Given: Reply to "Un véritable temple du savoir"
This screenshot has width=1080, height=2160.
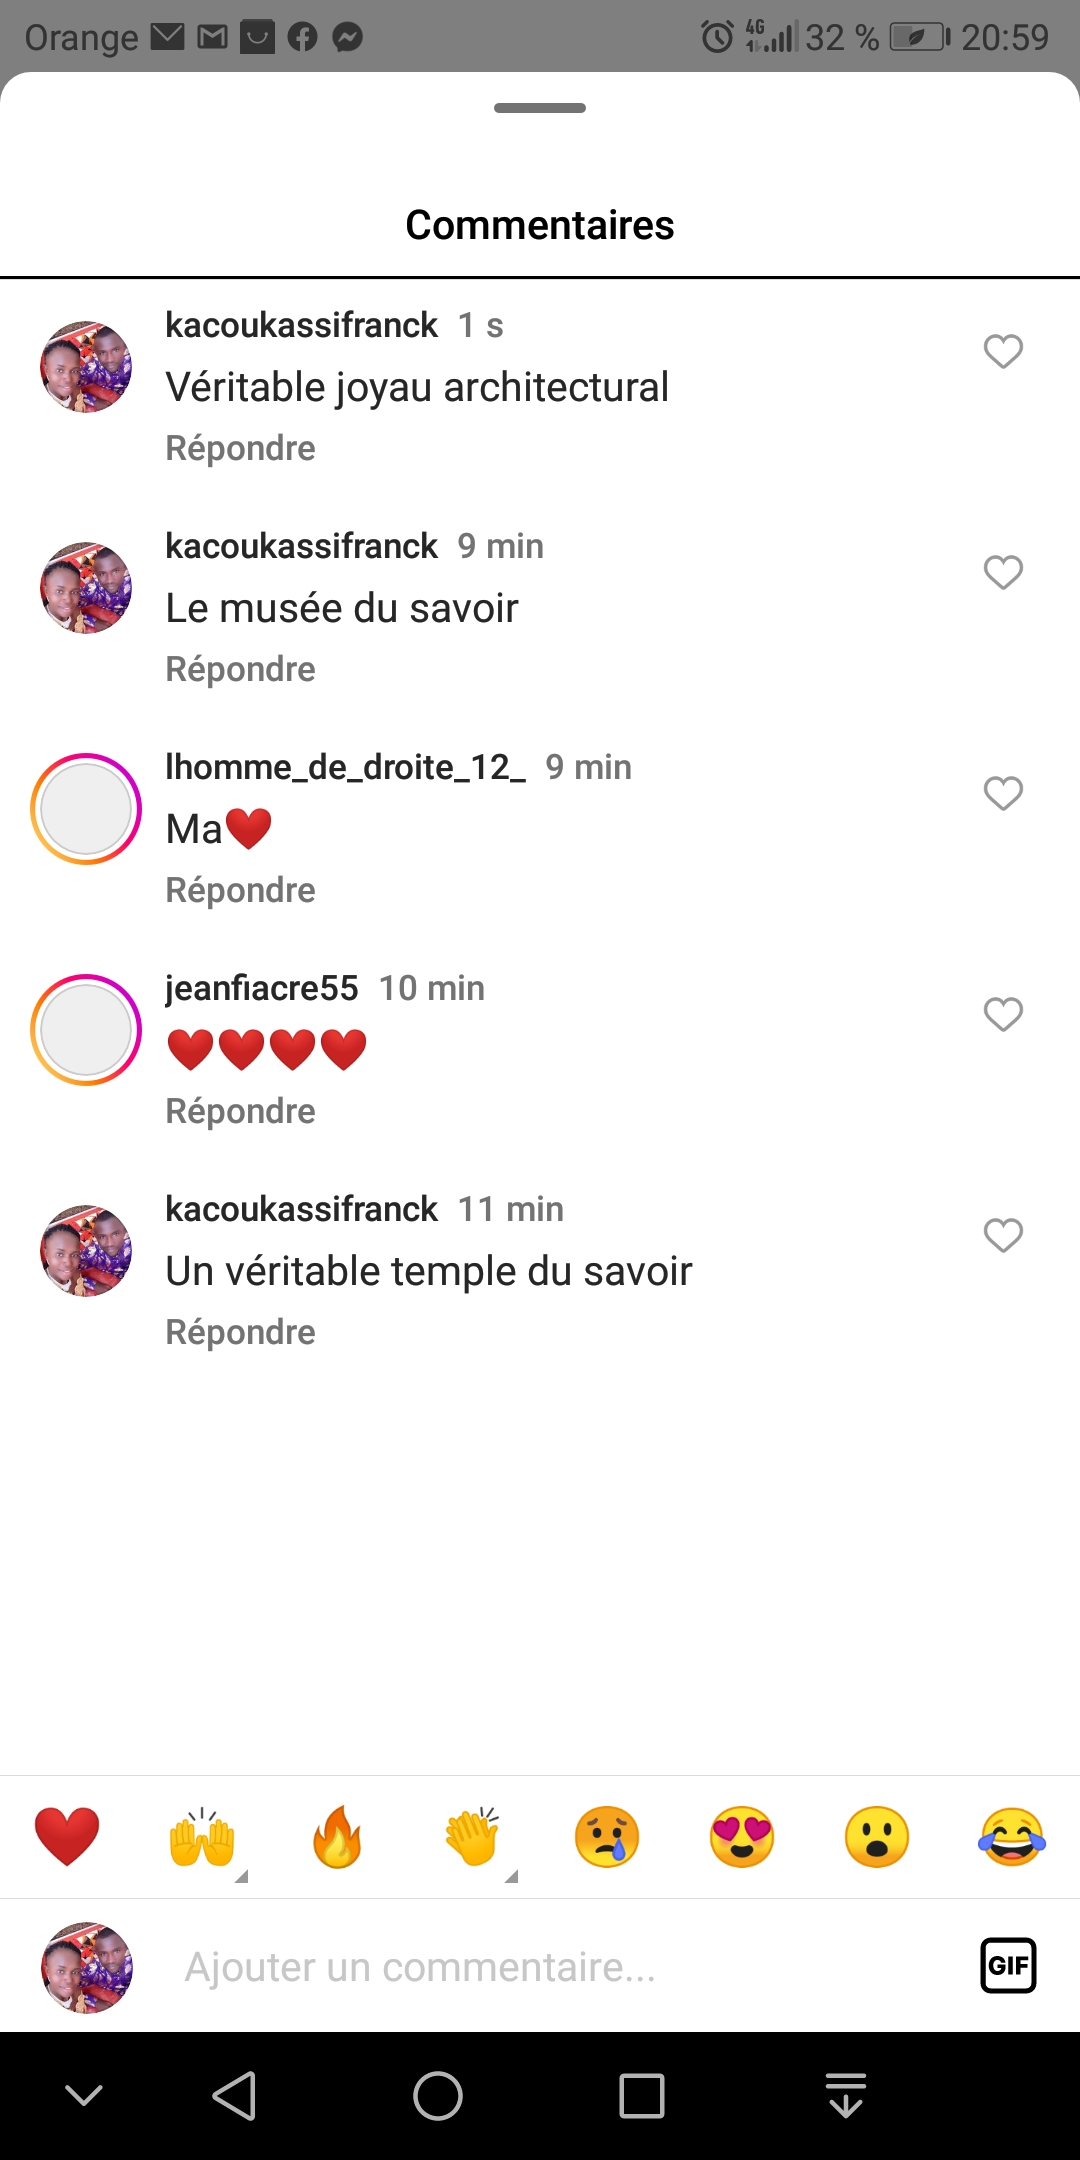Looking at the screenshot, I should click(x=240, y=1332).
